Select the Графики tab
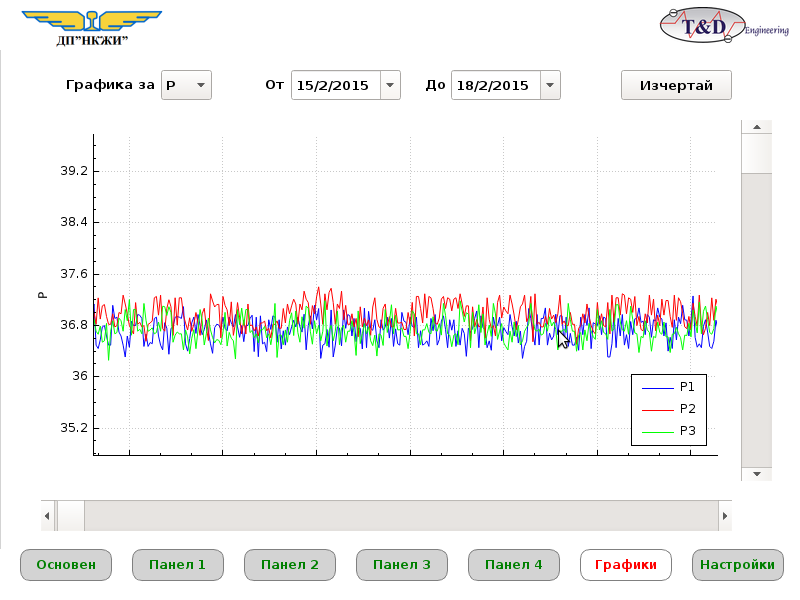 [x=625, y=565]
